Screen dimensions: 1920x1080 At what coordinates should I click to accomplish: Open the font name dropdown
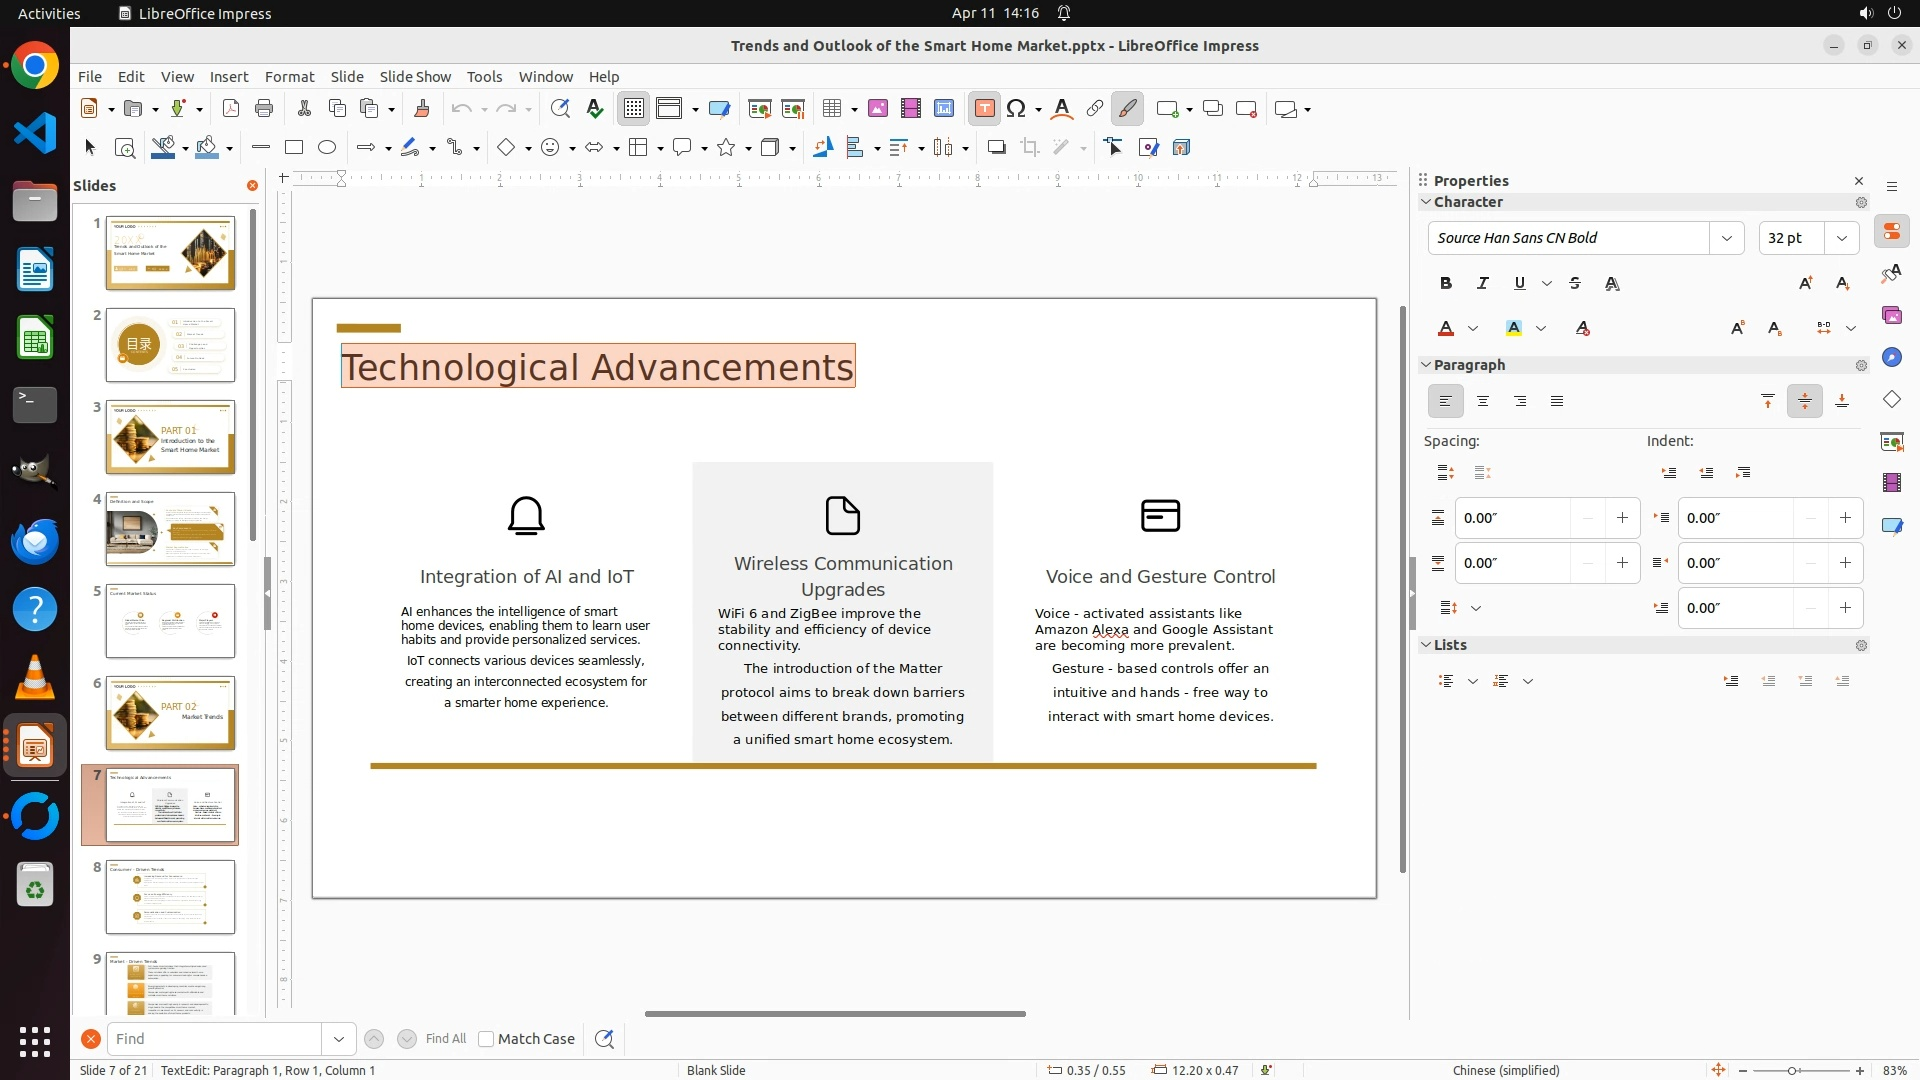(x=1726, y=238)
